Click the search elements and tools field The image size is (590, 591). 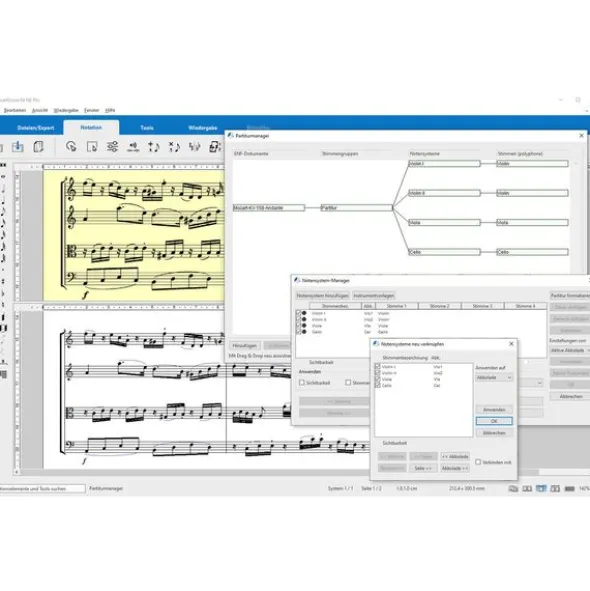point(42,488)
